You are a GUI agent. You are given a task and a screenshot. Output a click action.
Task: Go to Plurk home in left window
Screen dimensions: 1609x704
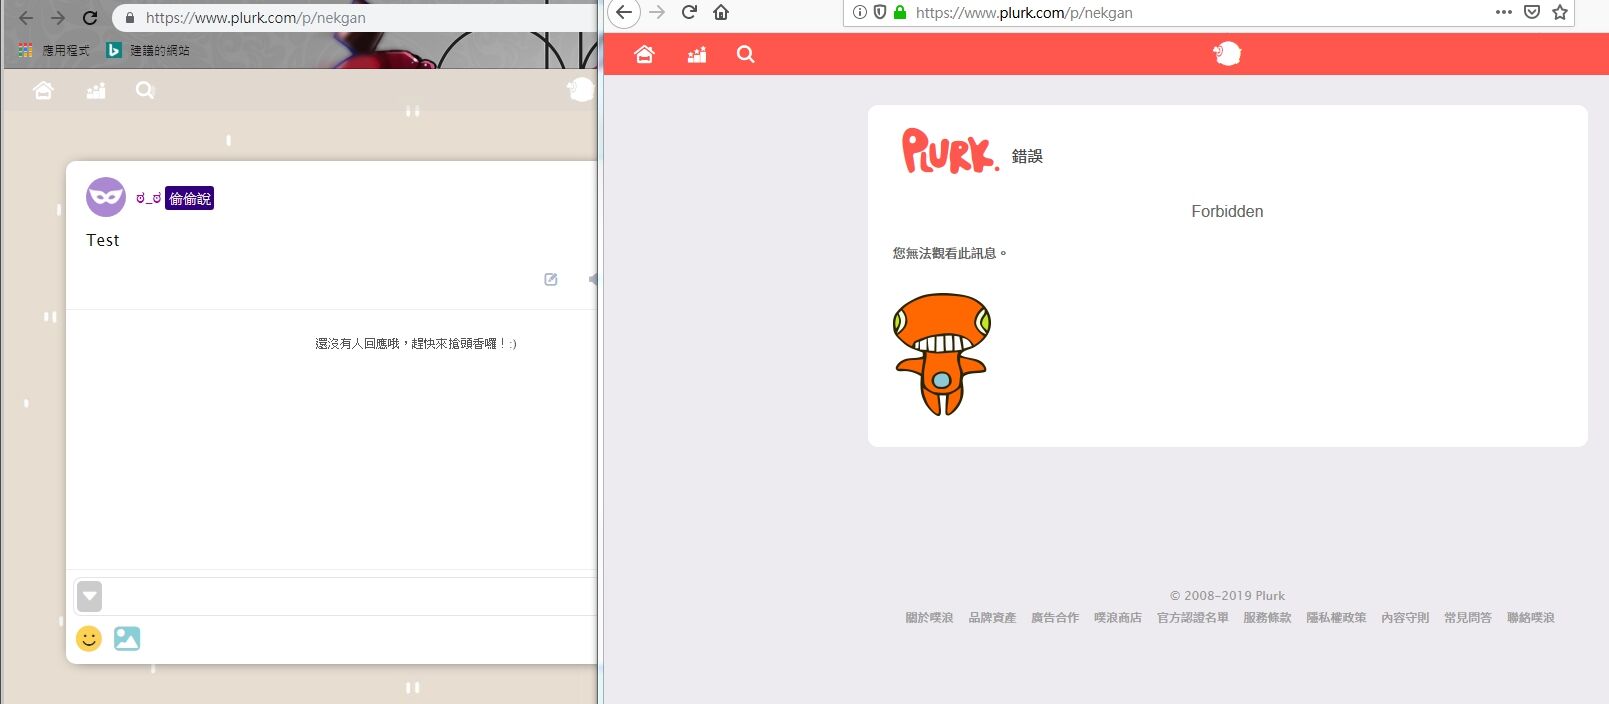pos(43,90)
